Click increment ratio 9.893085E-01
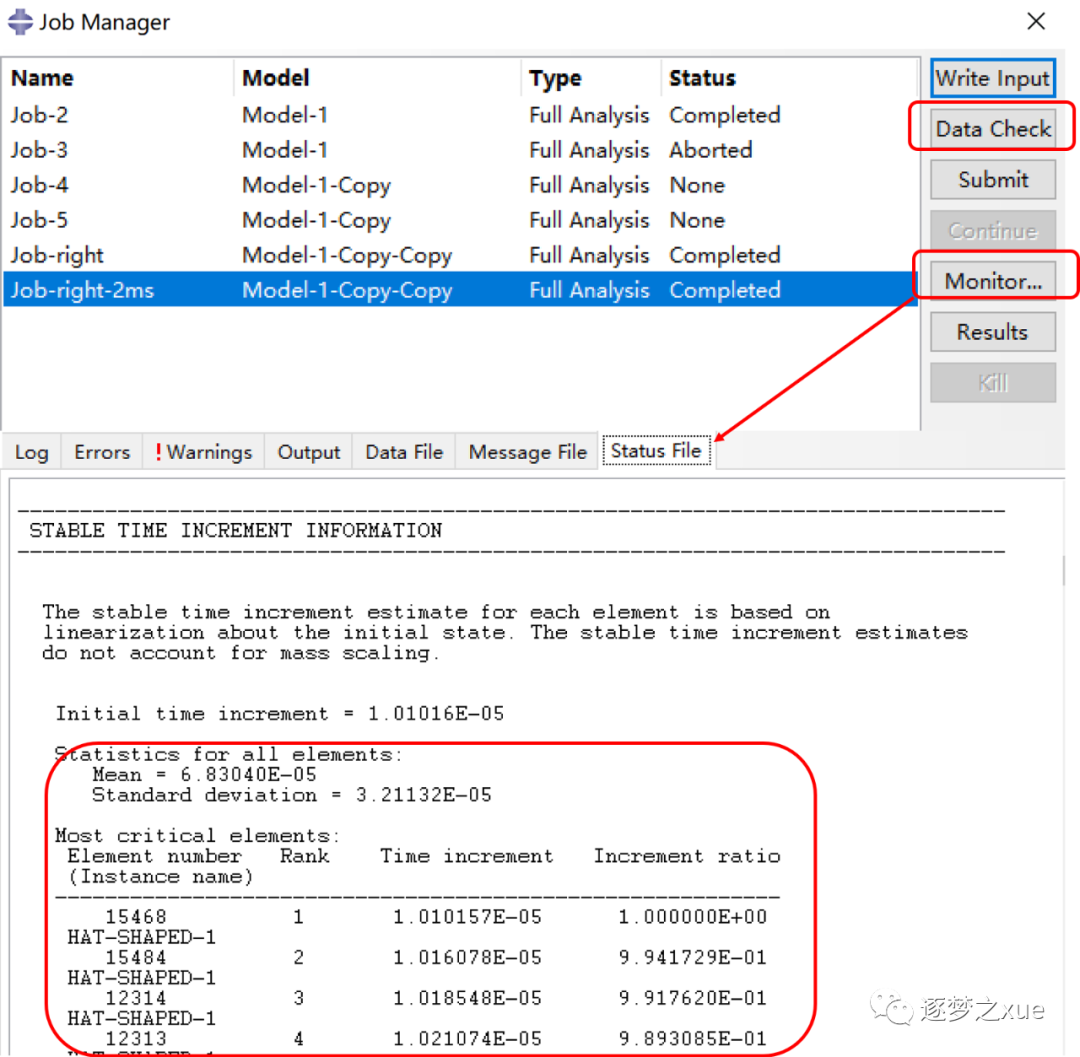 click(x=692, y=1038)
